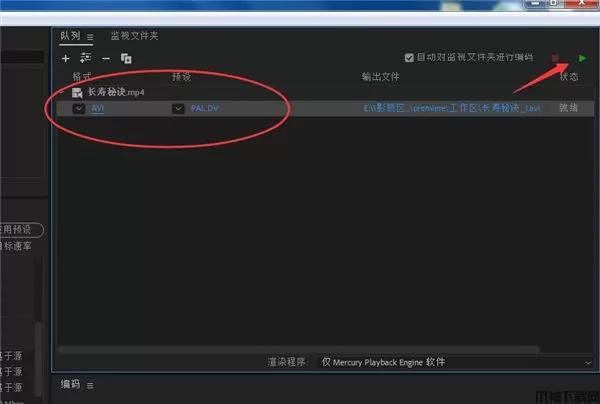Open the 渲染程序 Mercury Playback Engine dropdown

click(x=456, y=362)
